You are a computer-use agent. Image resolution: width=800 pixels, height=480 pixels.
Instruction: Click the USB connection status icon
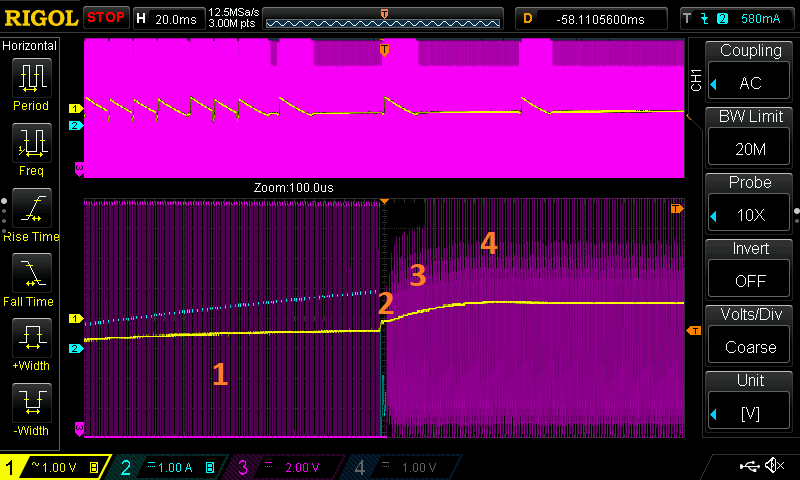click(749, 466)
